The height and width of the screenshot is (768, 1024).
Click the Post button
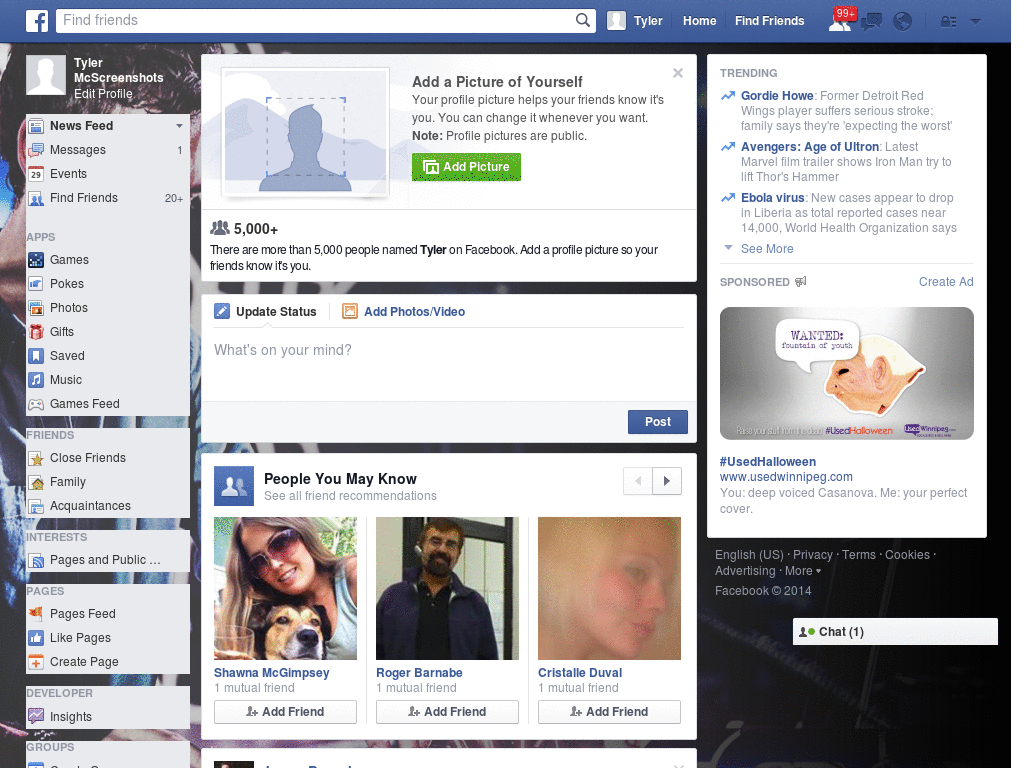(x=658, y=422)
